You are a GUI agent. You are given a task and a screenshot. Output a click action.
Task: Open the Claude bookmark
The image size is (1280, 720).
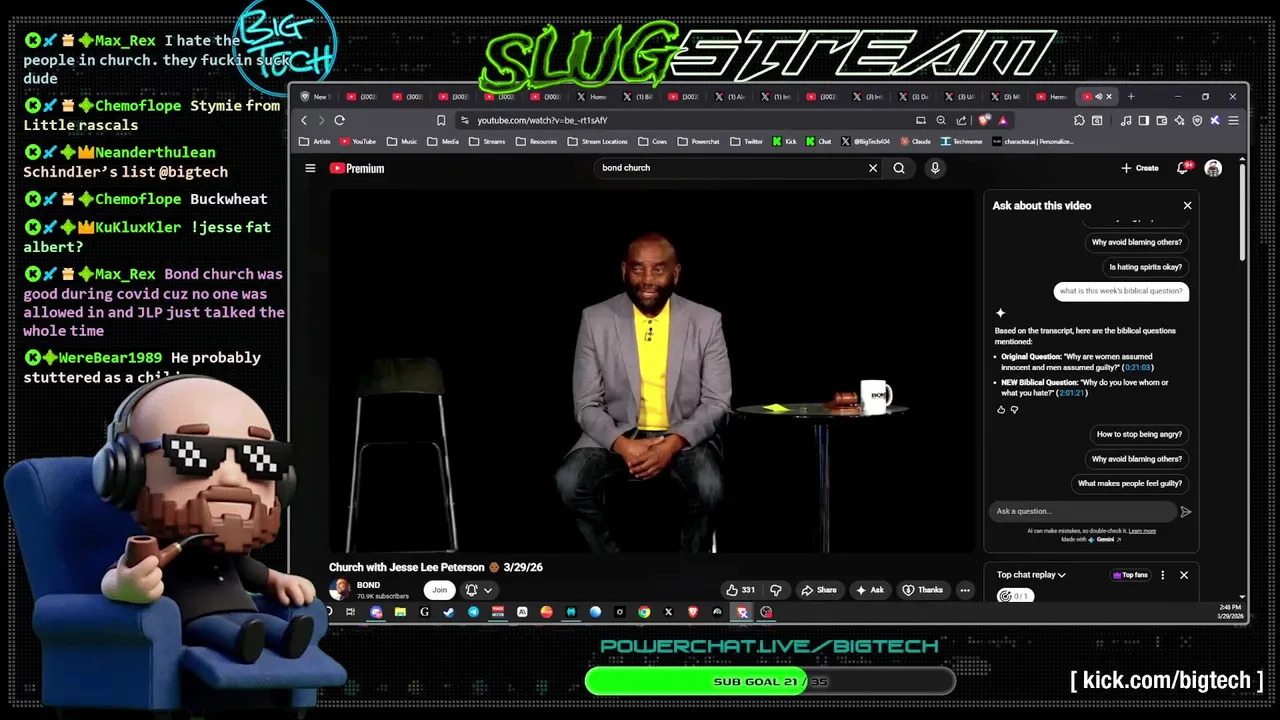(x=915, y=142)
